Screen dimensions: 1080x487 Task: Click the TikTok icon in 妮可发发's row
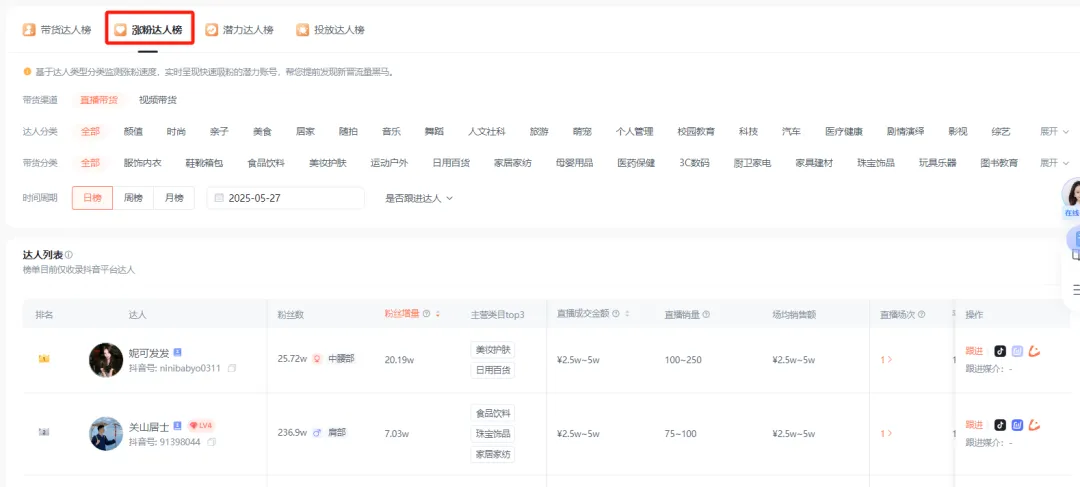(1000, 351)
